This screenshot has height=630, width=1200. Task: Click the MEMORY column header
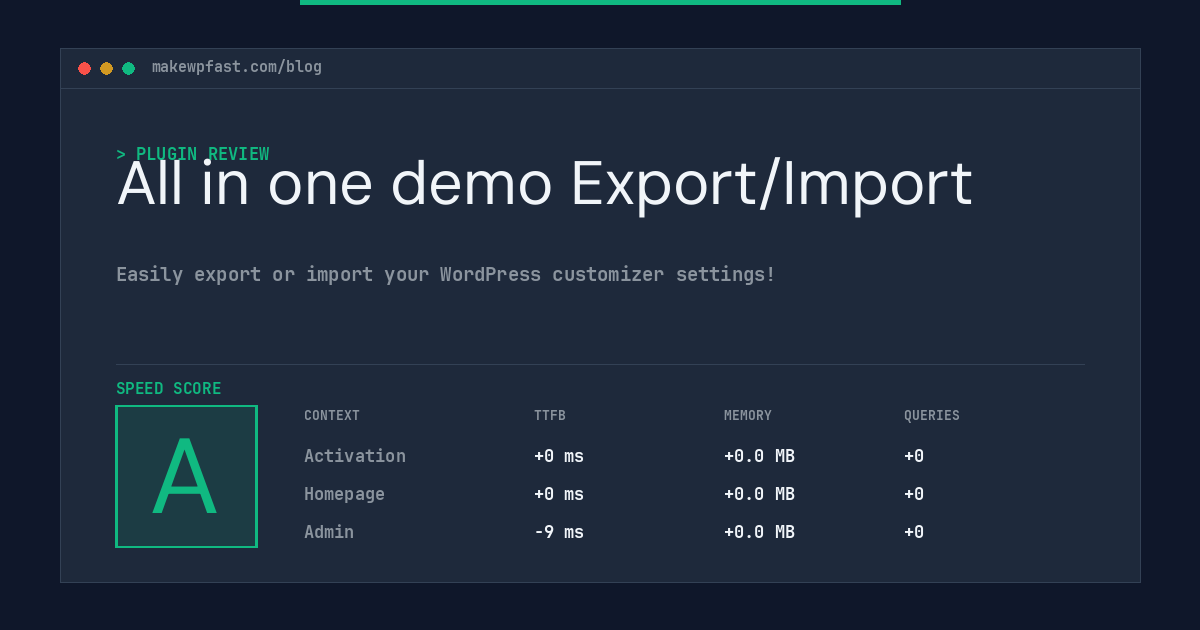tap(748, 415)
